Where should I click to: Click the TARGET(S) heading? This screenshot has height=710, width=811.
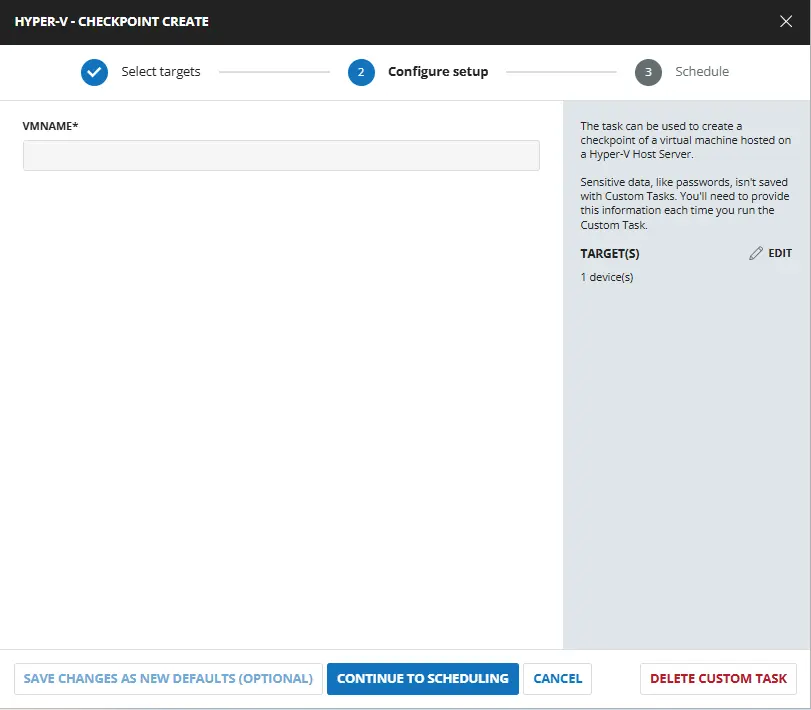click(609, 254)
